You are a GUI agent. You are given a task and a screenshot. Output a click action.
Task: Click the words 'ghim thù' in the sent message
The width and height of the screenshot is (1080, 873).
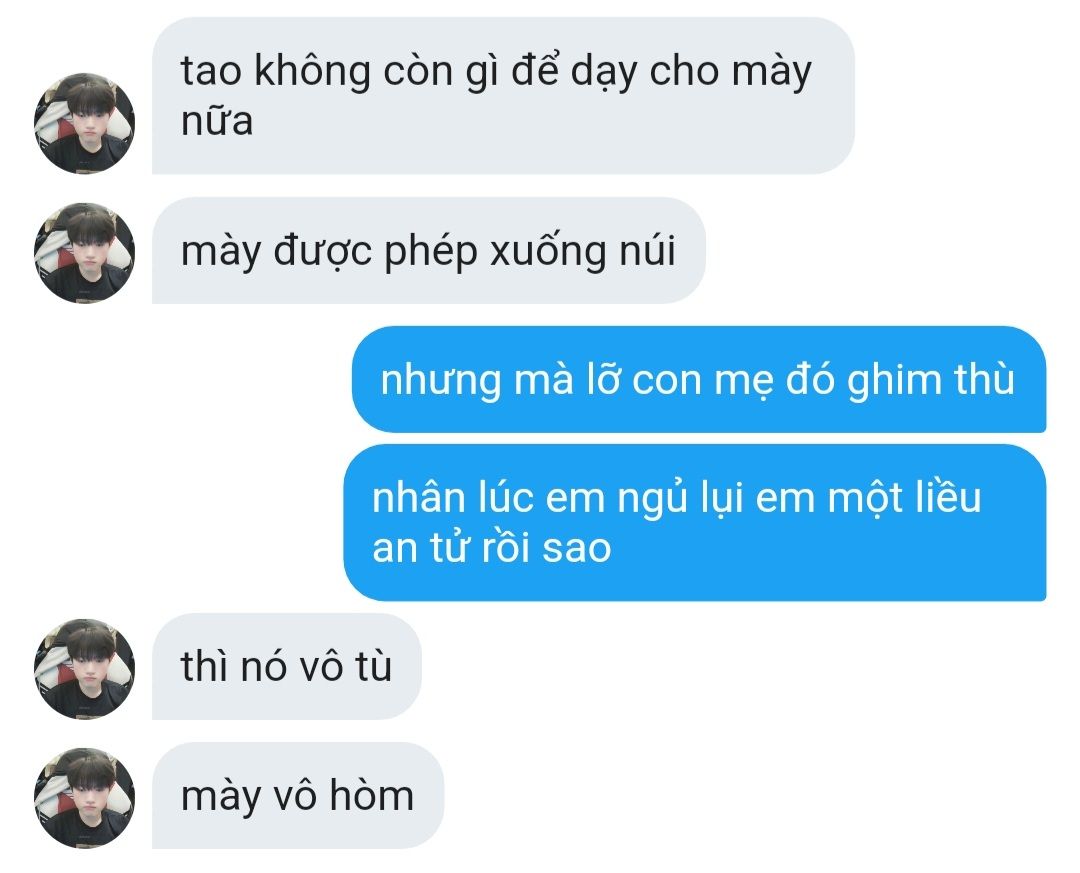point(931,381)
